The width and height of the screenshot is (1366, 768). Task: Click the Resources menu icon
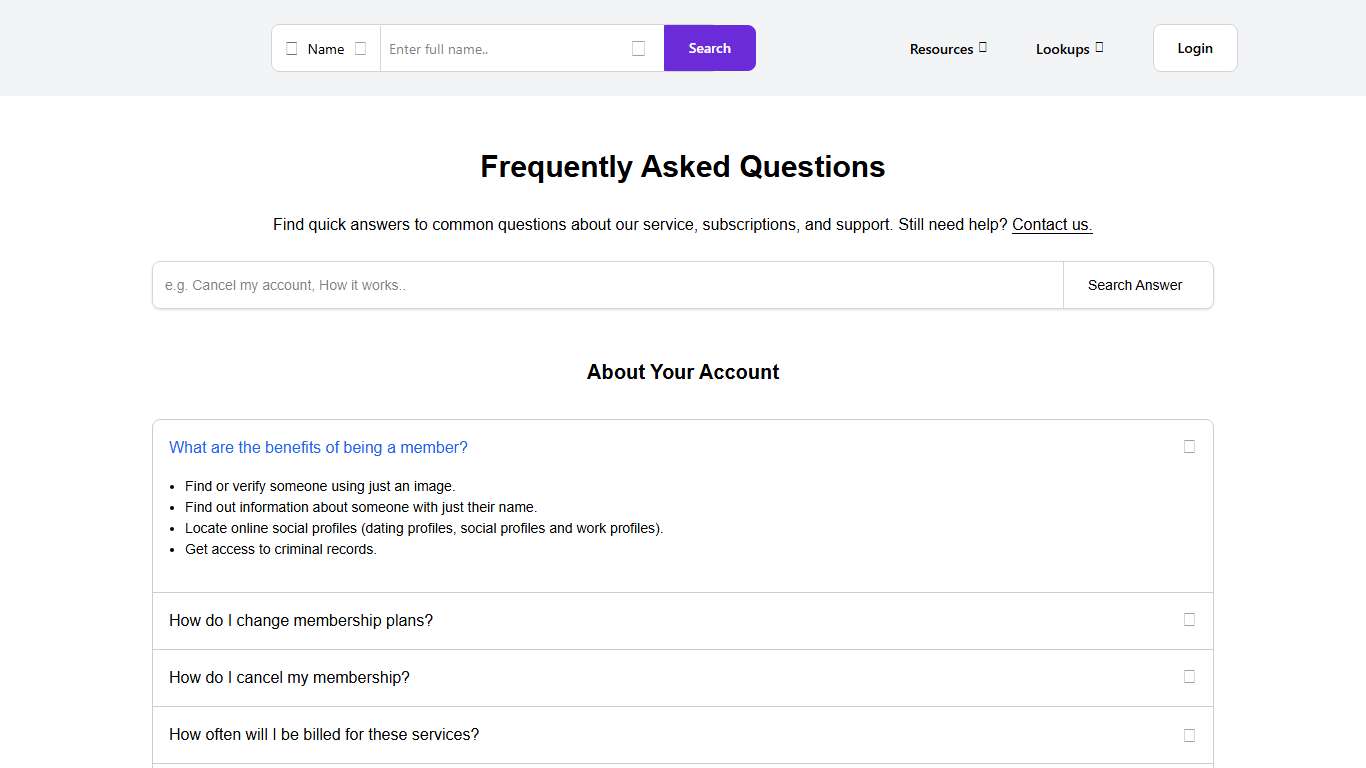[983, 48]
